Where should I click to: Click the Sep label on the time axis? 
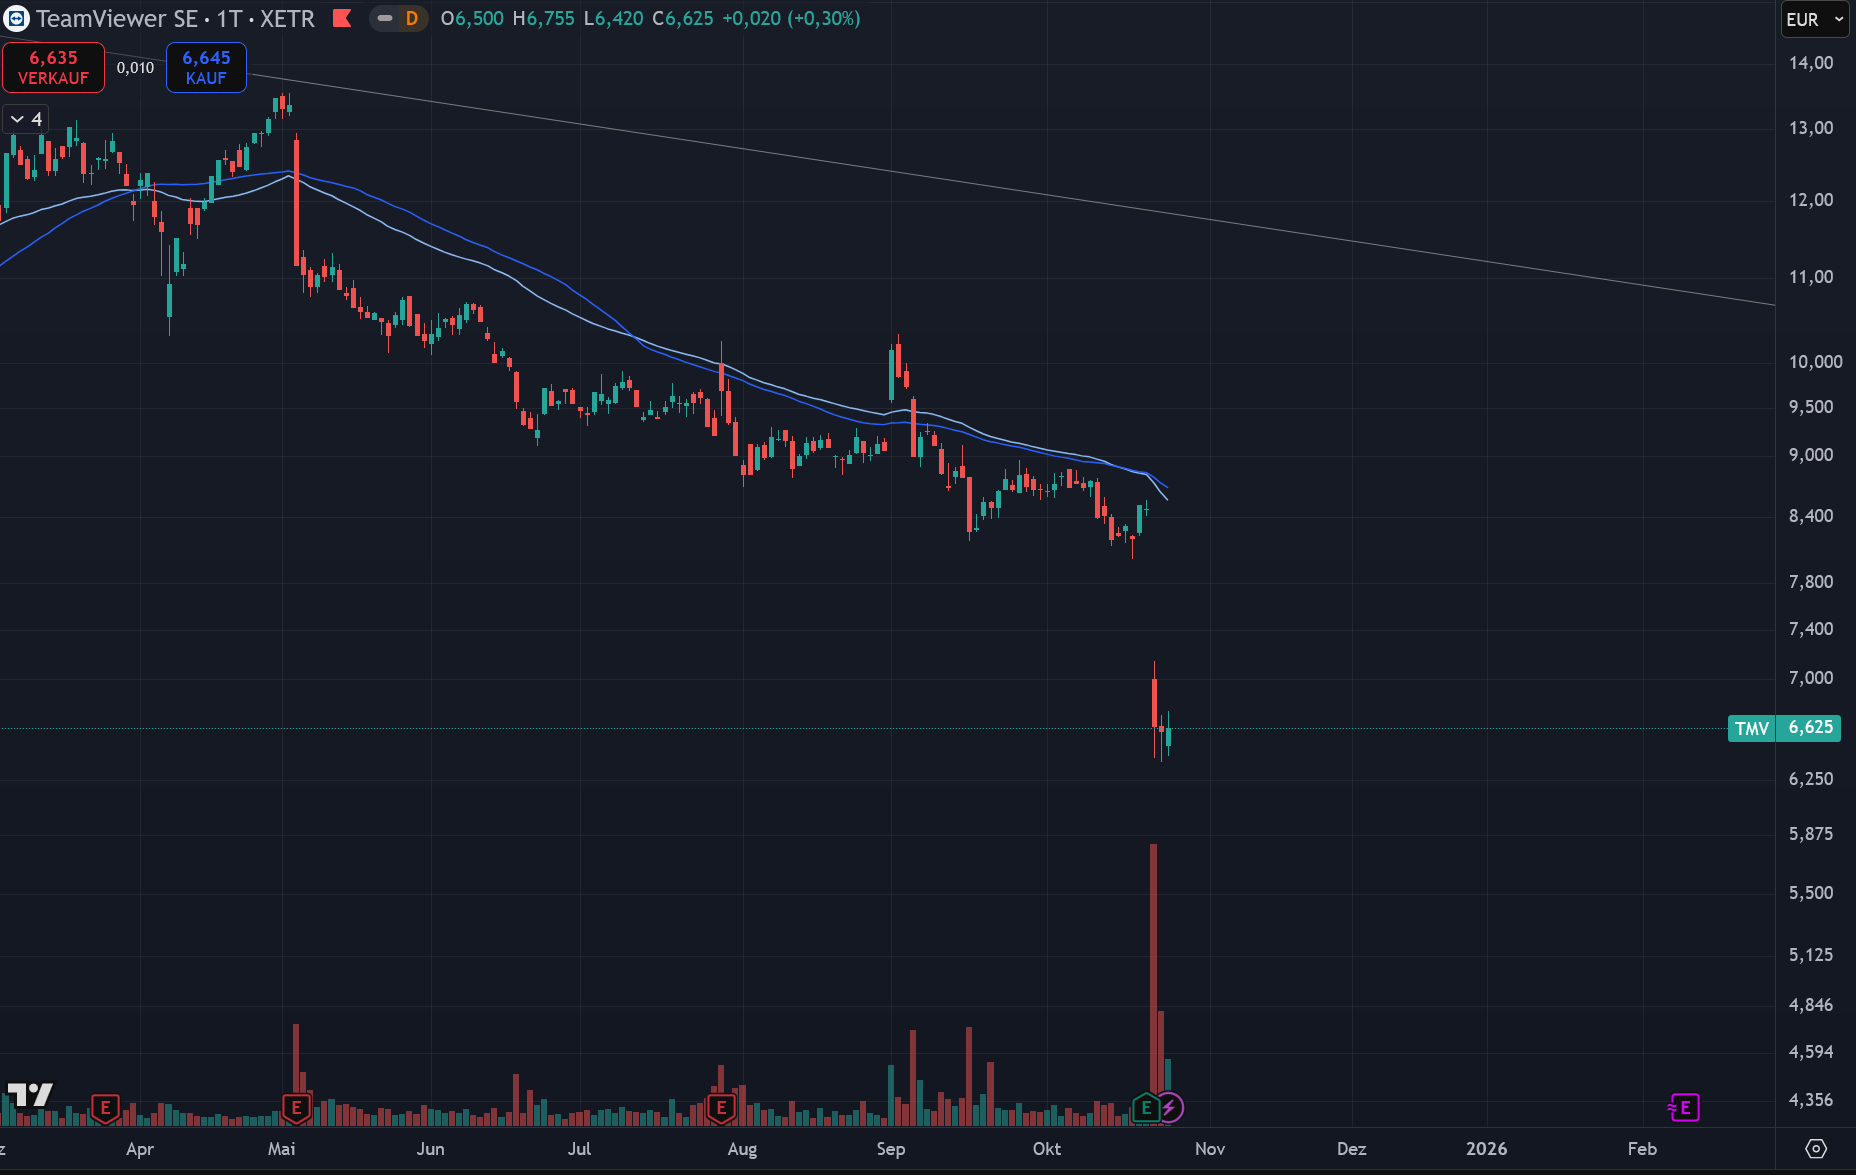pos(891,1149)
